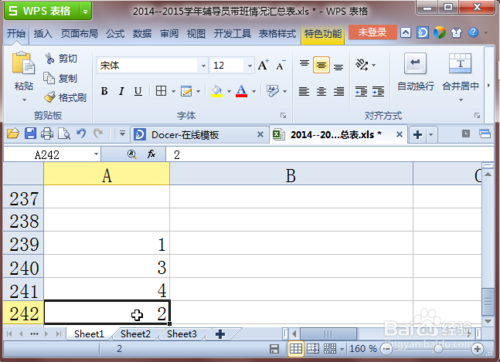The width and height of the screenshot is (500, 362).
Task: Apply cell borders icon
Action: (x=161, y=91)
